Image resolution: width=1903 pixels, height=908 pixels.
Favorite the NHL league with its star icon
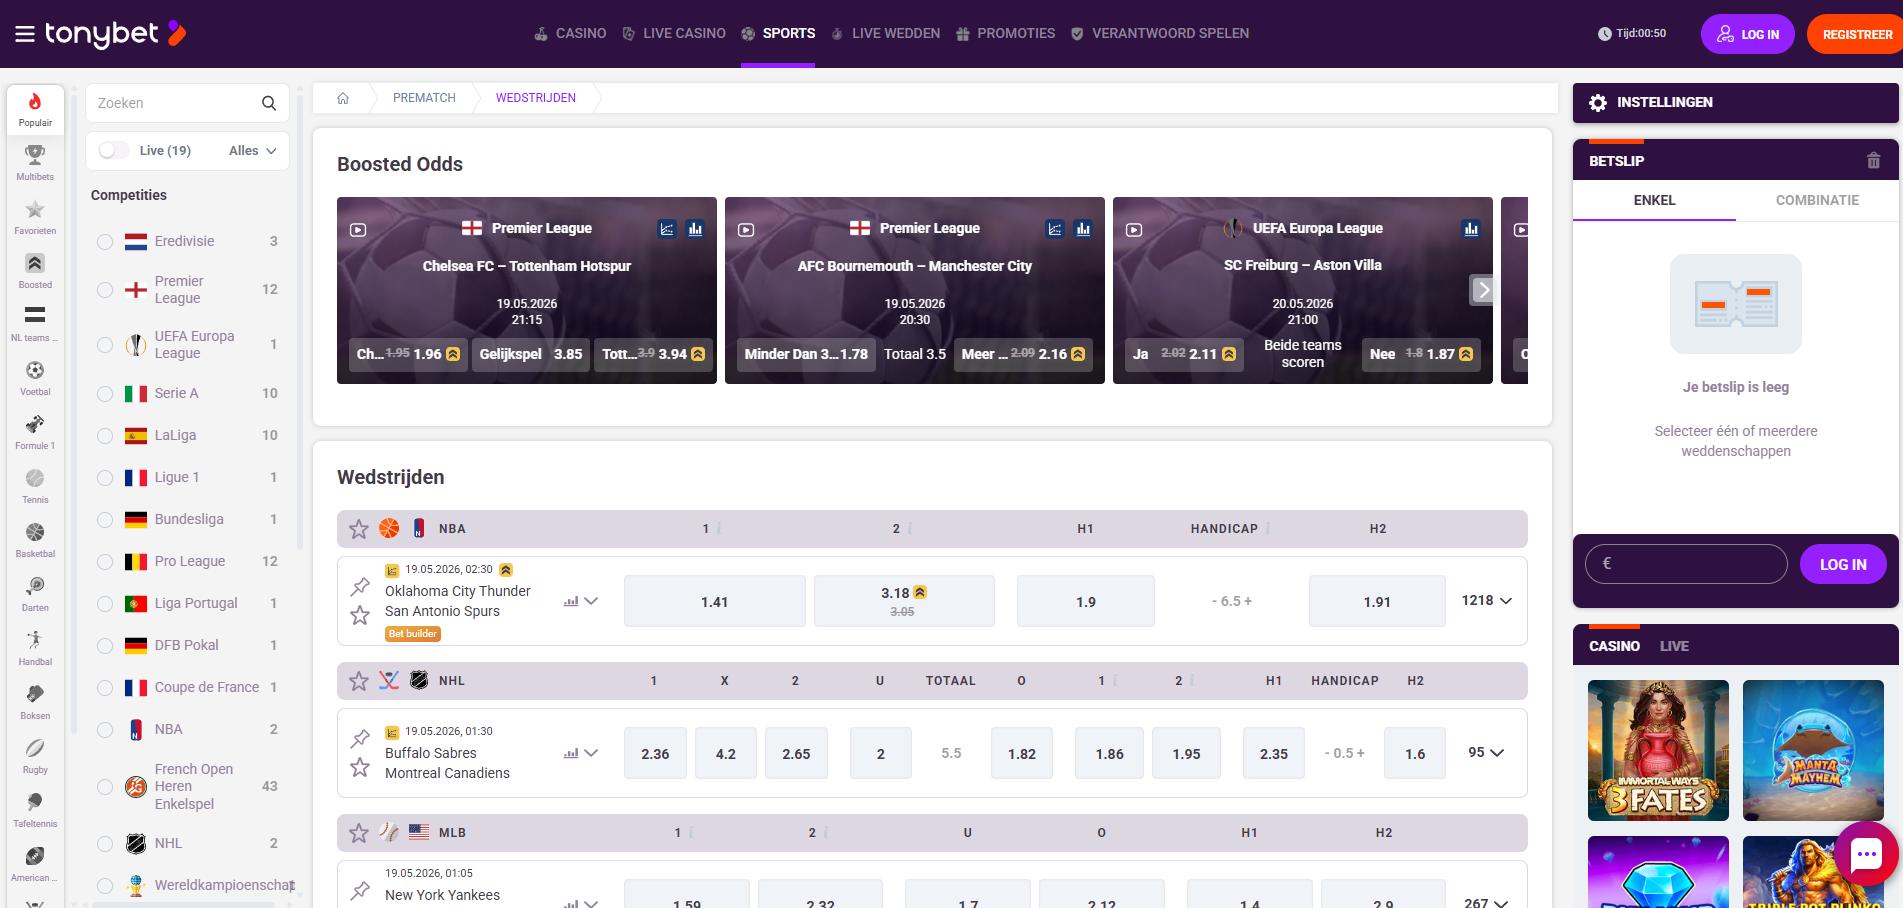(358, 681)
